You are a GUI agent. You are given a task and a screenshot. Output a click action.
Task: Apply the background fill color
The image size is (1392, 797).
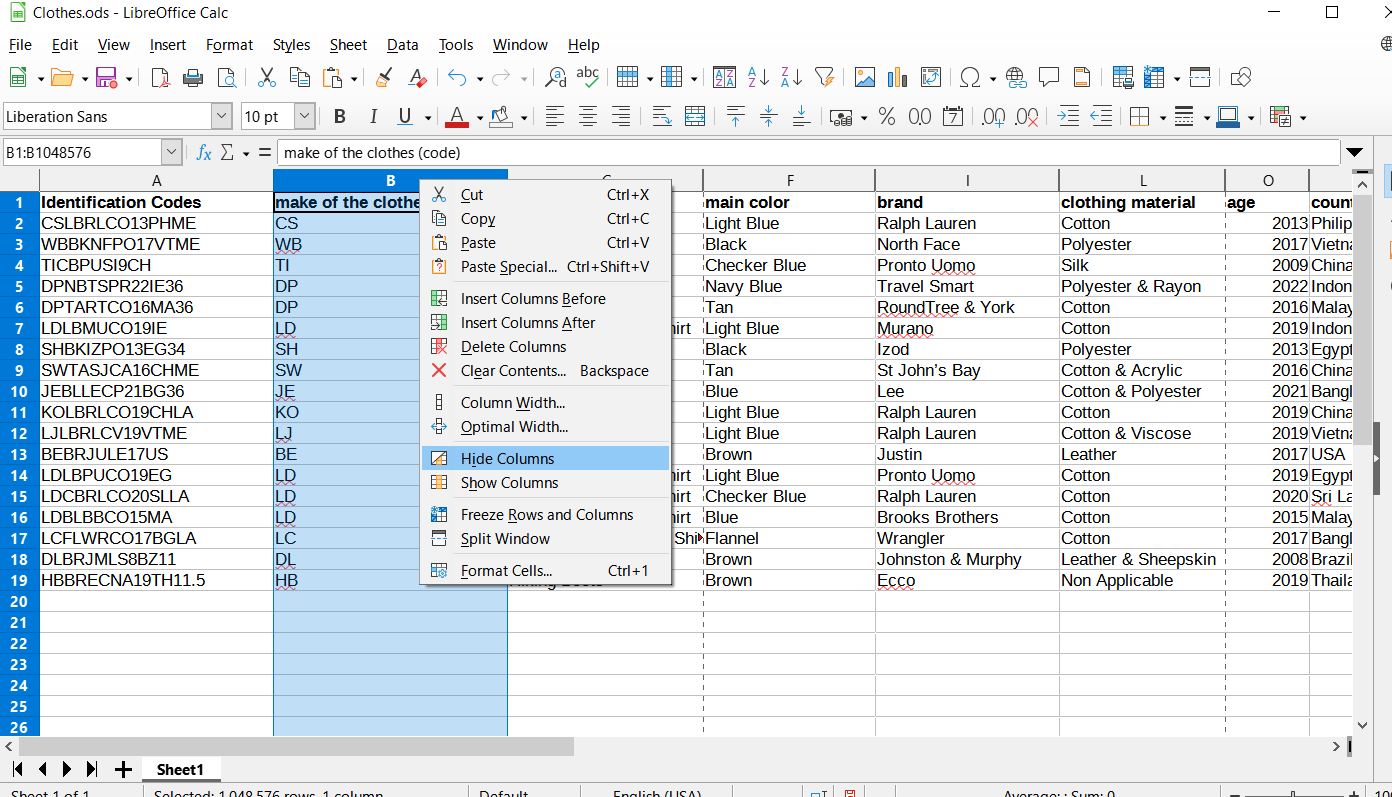click(x=500, y=117)
